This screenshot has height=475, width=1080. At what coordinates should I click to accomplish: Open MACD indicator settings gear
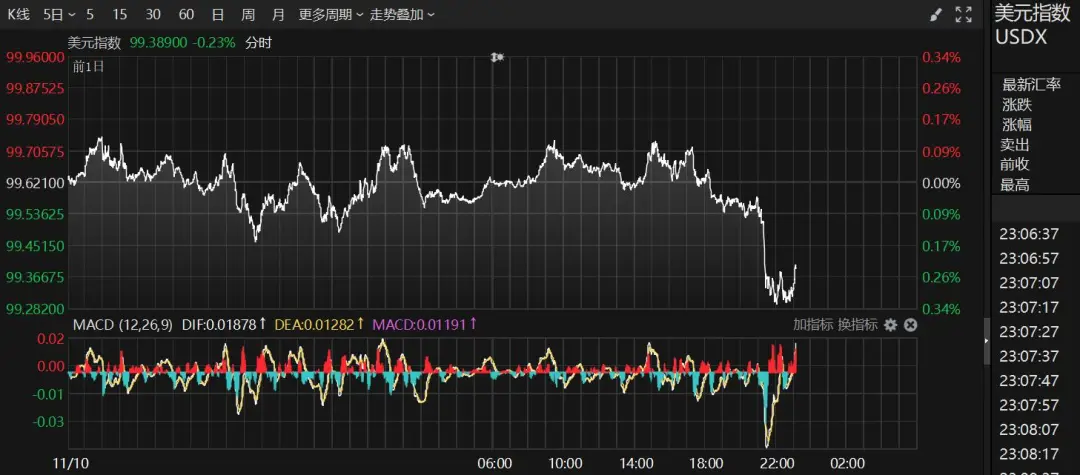click(890, 325)
